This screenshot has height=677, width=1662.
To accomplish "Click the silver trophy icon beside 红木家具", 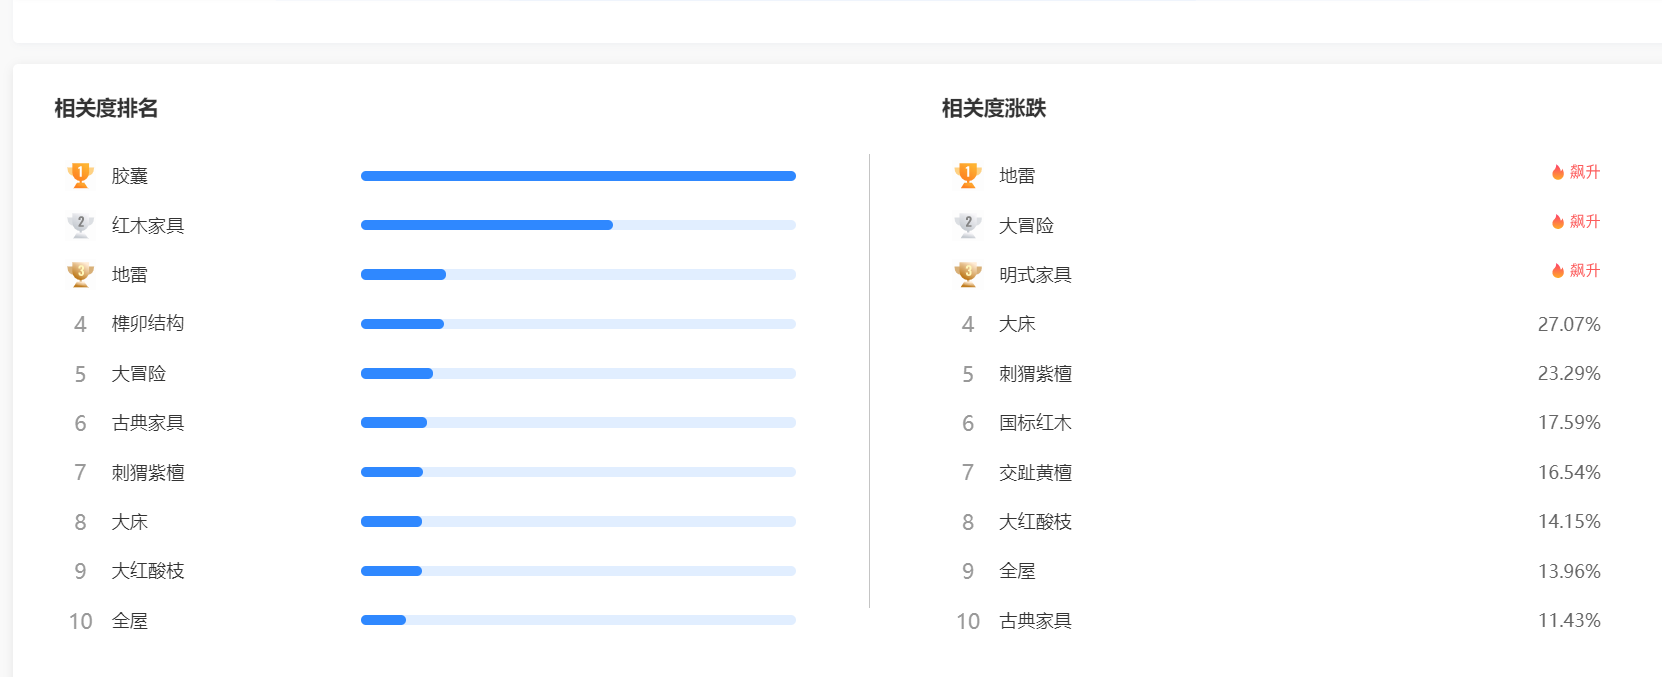I will click(x=81, y=225).
